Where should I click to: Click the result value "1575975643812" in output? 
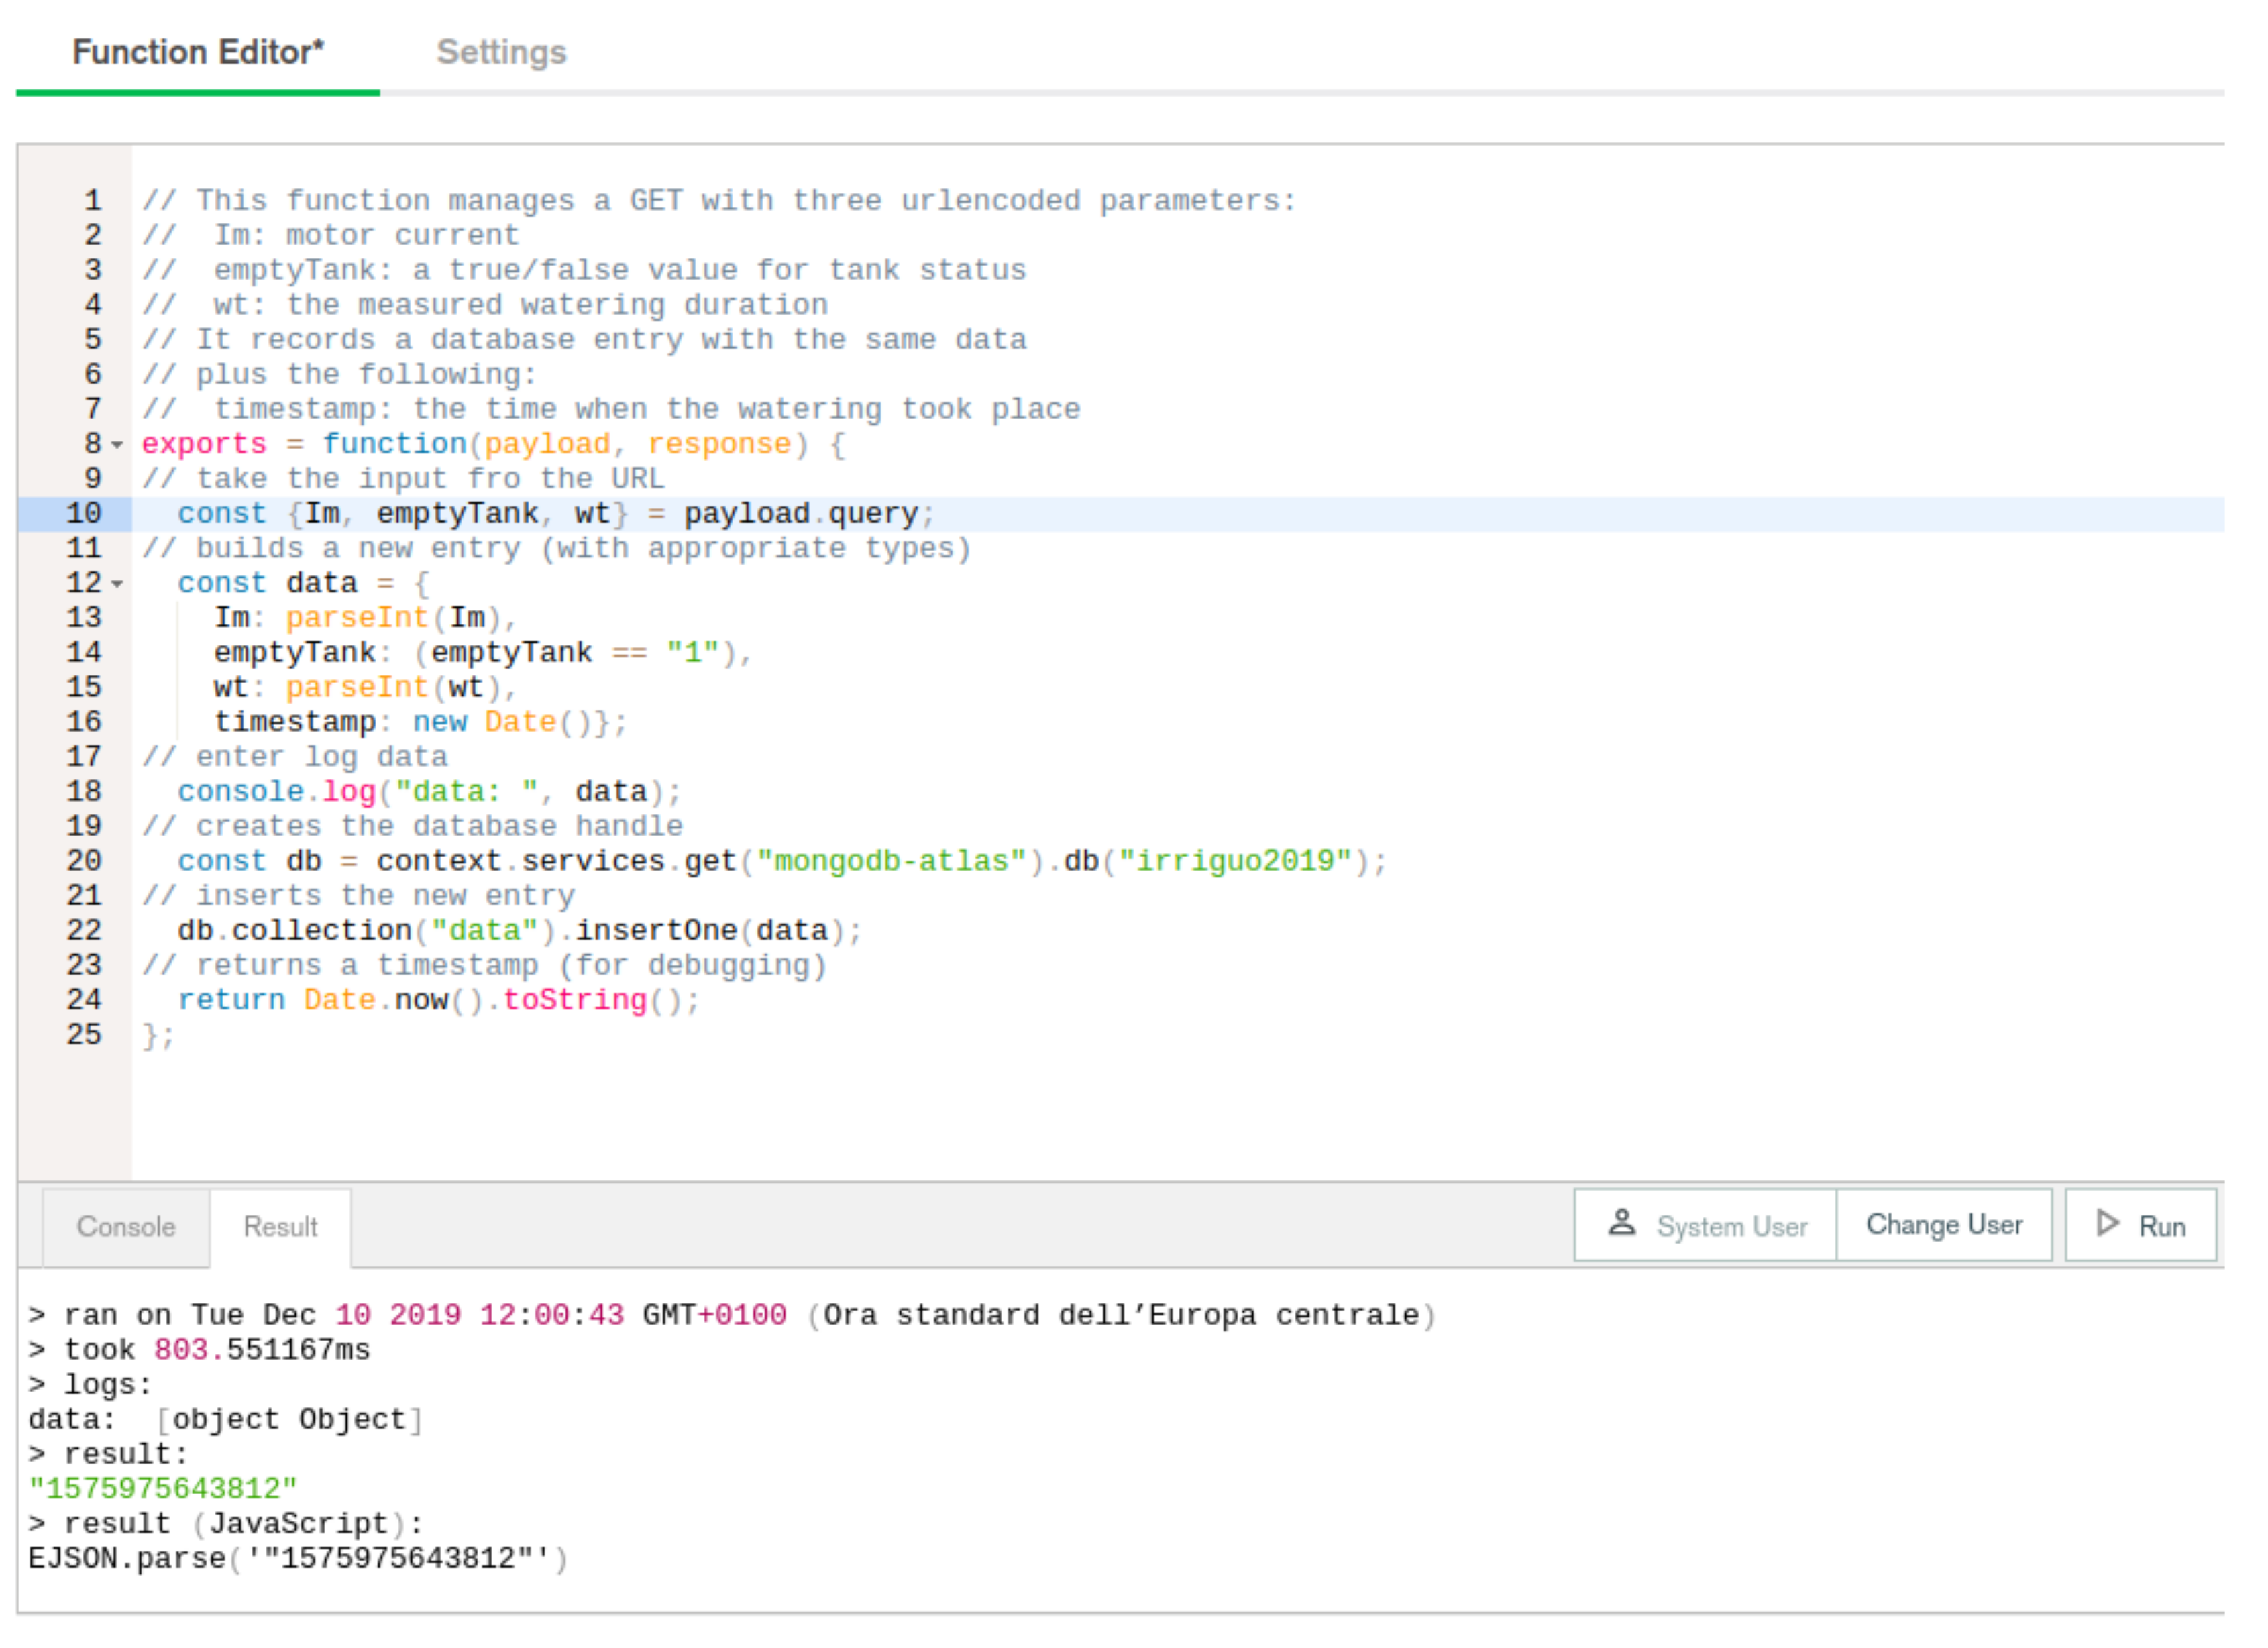[163, 1489]
